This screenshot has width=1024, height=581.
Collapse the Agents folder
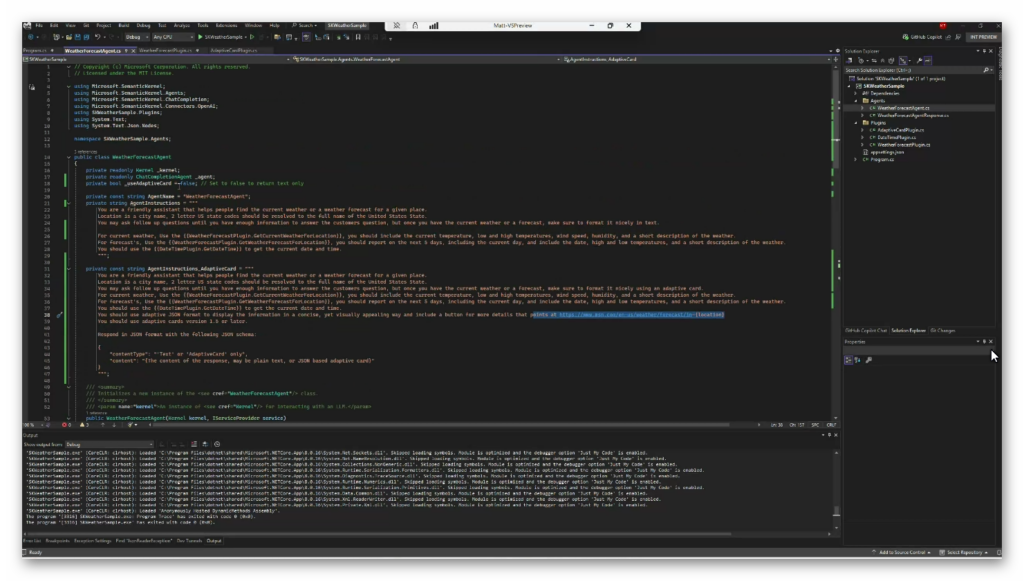click(x=856, y=101)
